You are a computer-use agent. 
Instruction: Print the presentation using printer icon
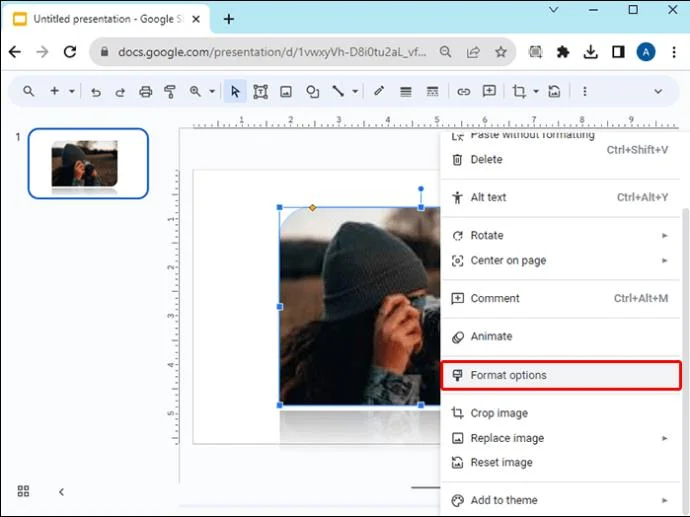(x=146, y=92)
